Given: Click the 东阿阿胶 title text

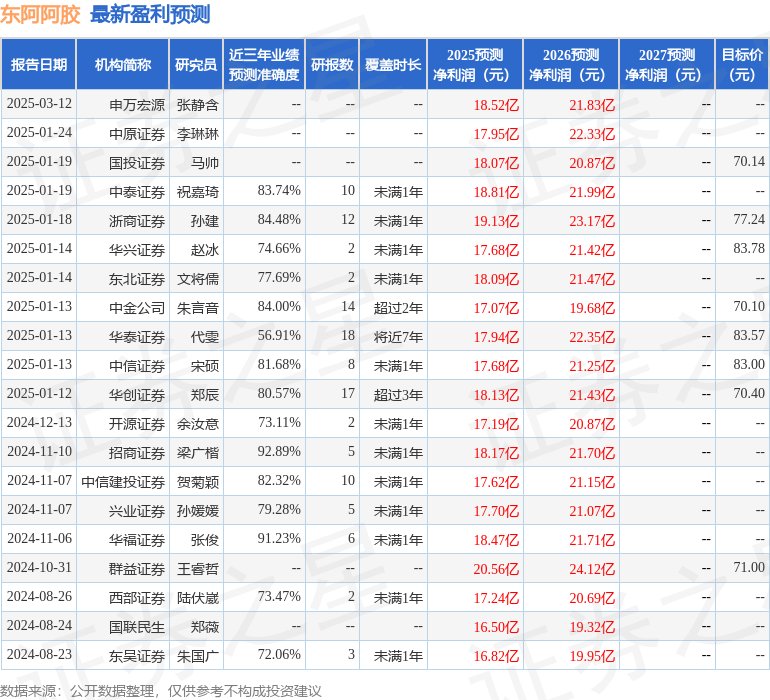Looking at the screenshot, I should pos(40,14).
